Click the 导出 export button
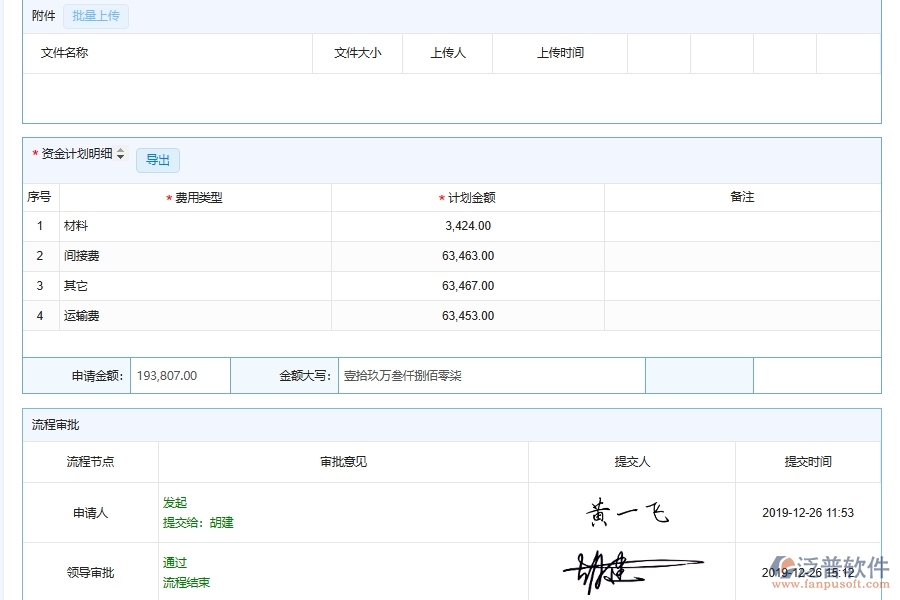 coord(157,160)
